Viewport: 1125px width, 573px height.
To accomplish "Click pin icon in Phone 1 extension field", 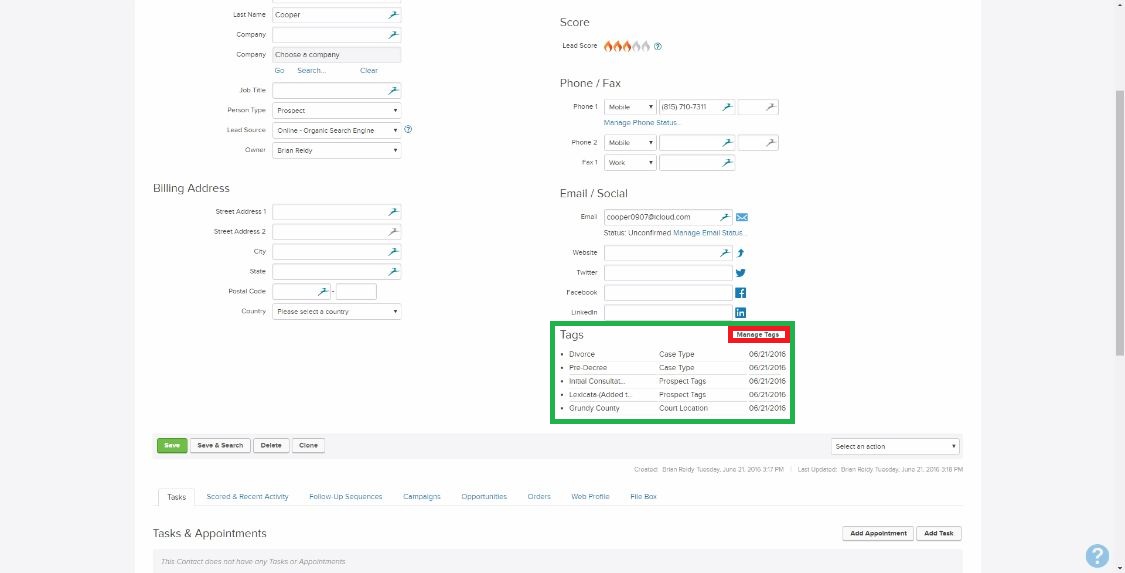I will 770,107.
